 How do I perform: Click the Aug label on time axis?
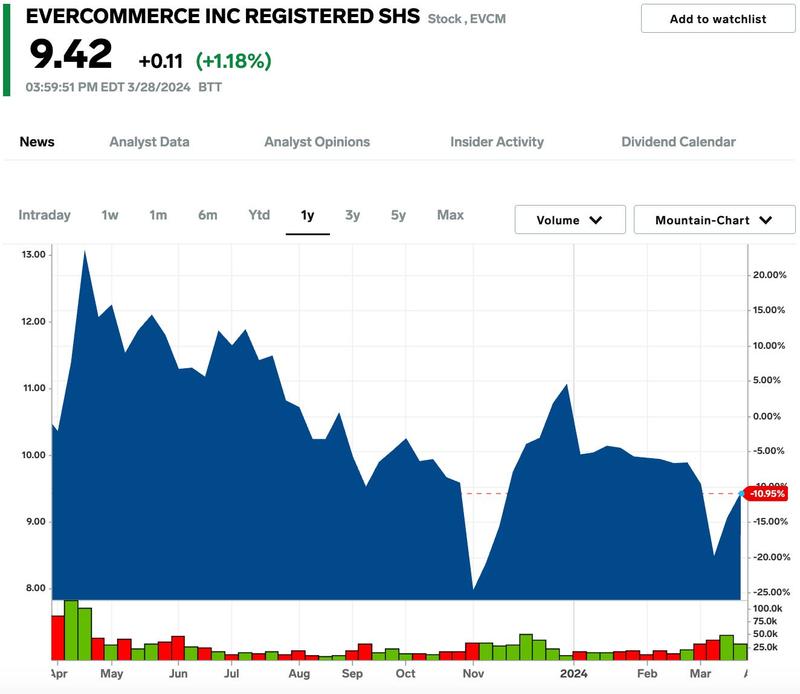299,674
